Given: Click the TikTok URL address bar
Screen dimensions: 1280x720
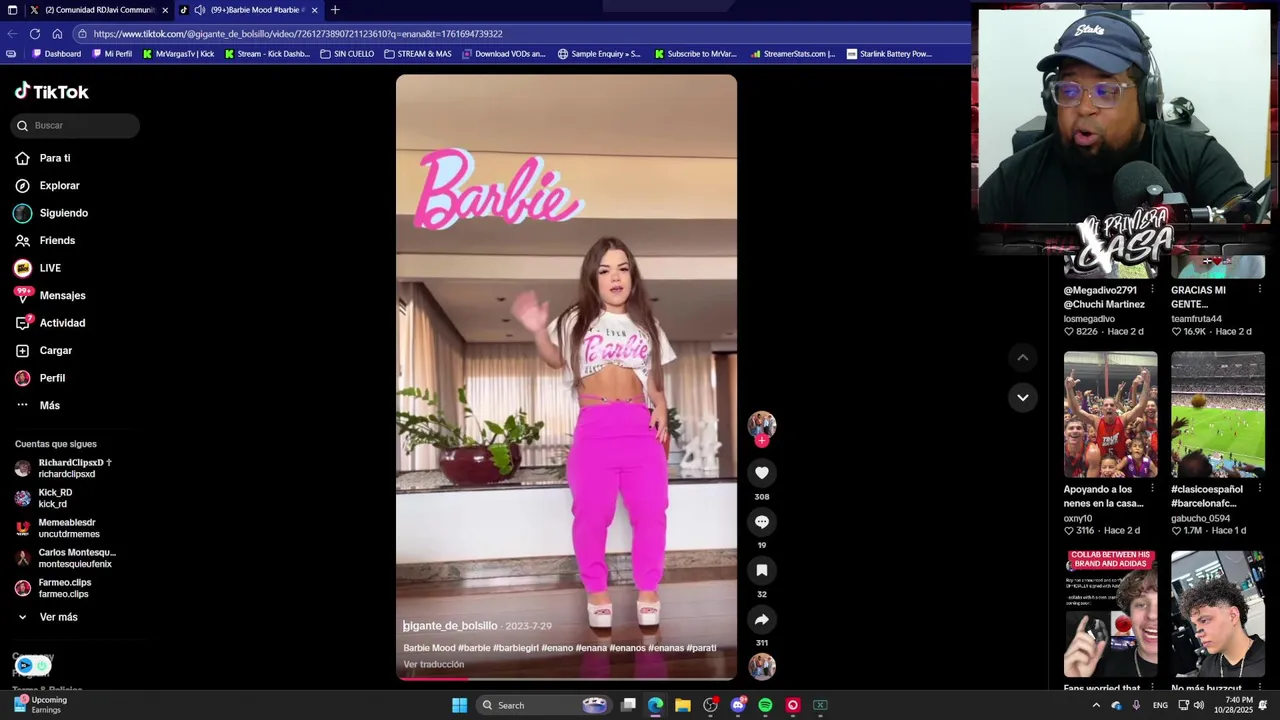Looking at the screenshot, I should (x=520, y=33).
